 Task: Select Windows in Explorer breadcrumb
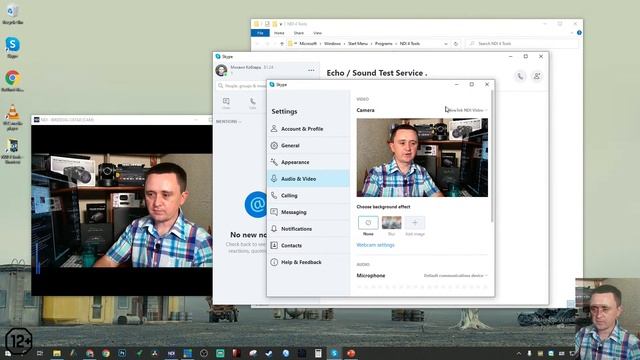point(332,43)
